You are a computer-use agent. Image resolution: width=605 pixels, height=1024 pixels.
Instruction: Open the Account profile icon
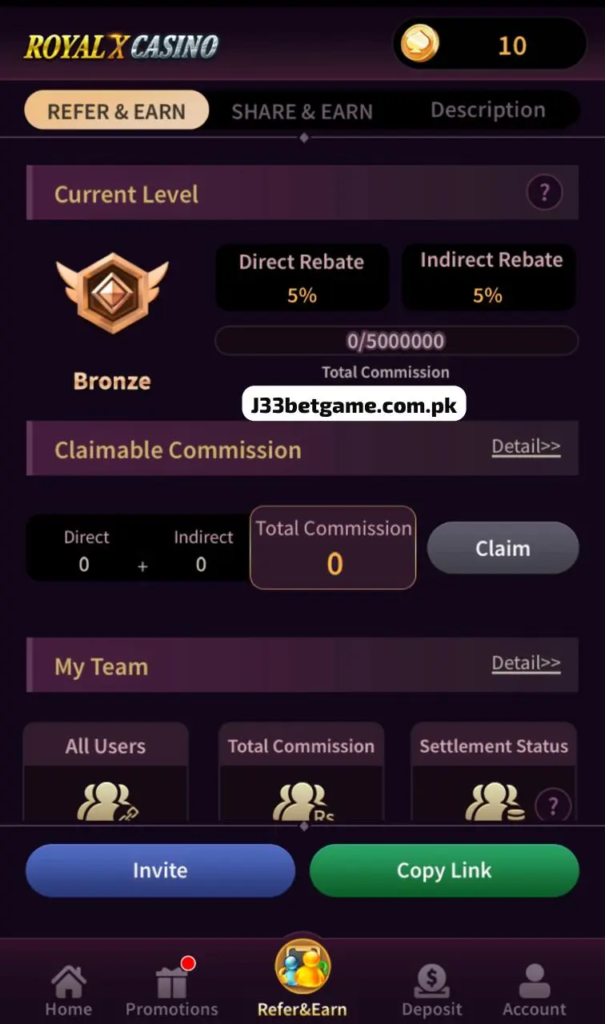click(534, 981)
